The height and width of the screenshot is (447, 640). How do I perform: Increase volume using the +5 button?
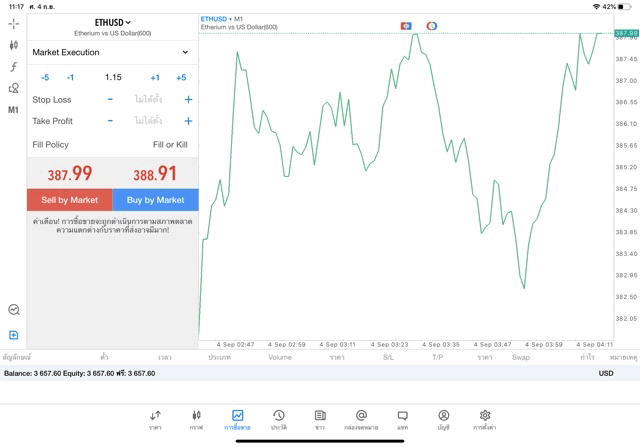181,77
